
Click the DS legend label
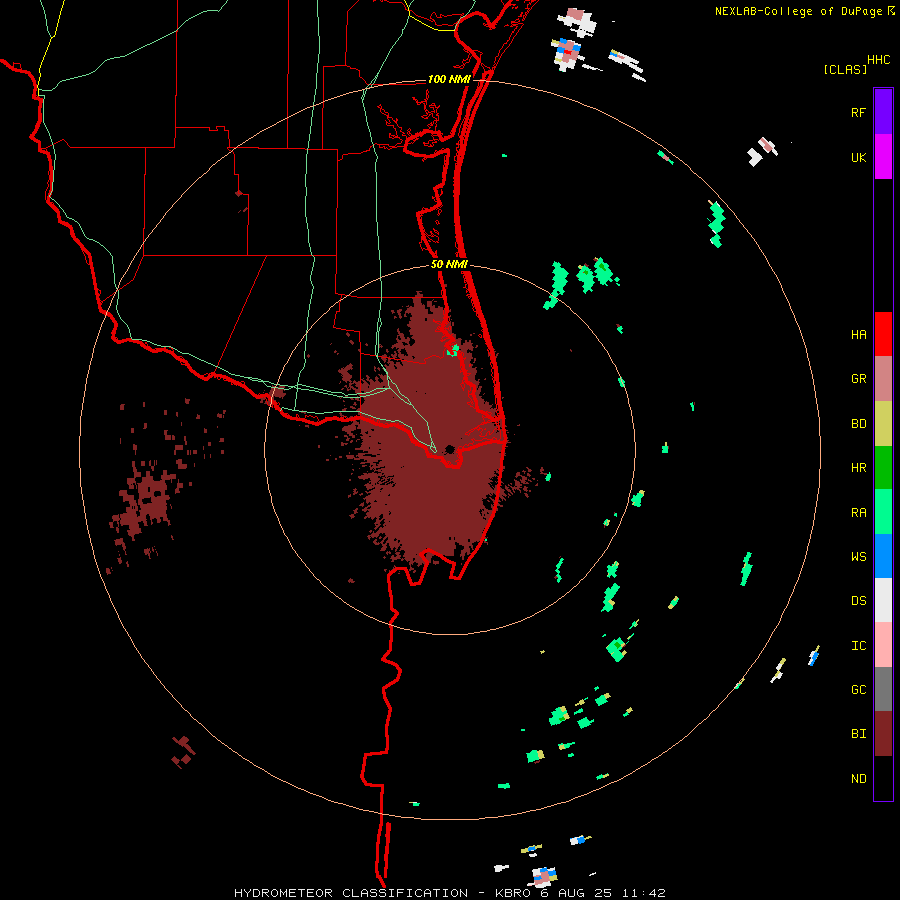click(858, 600)
